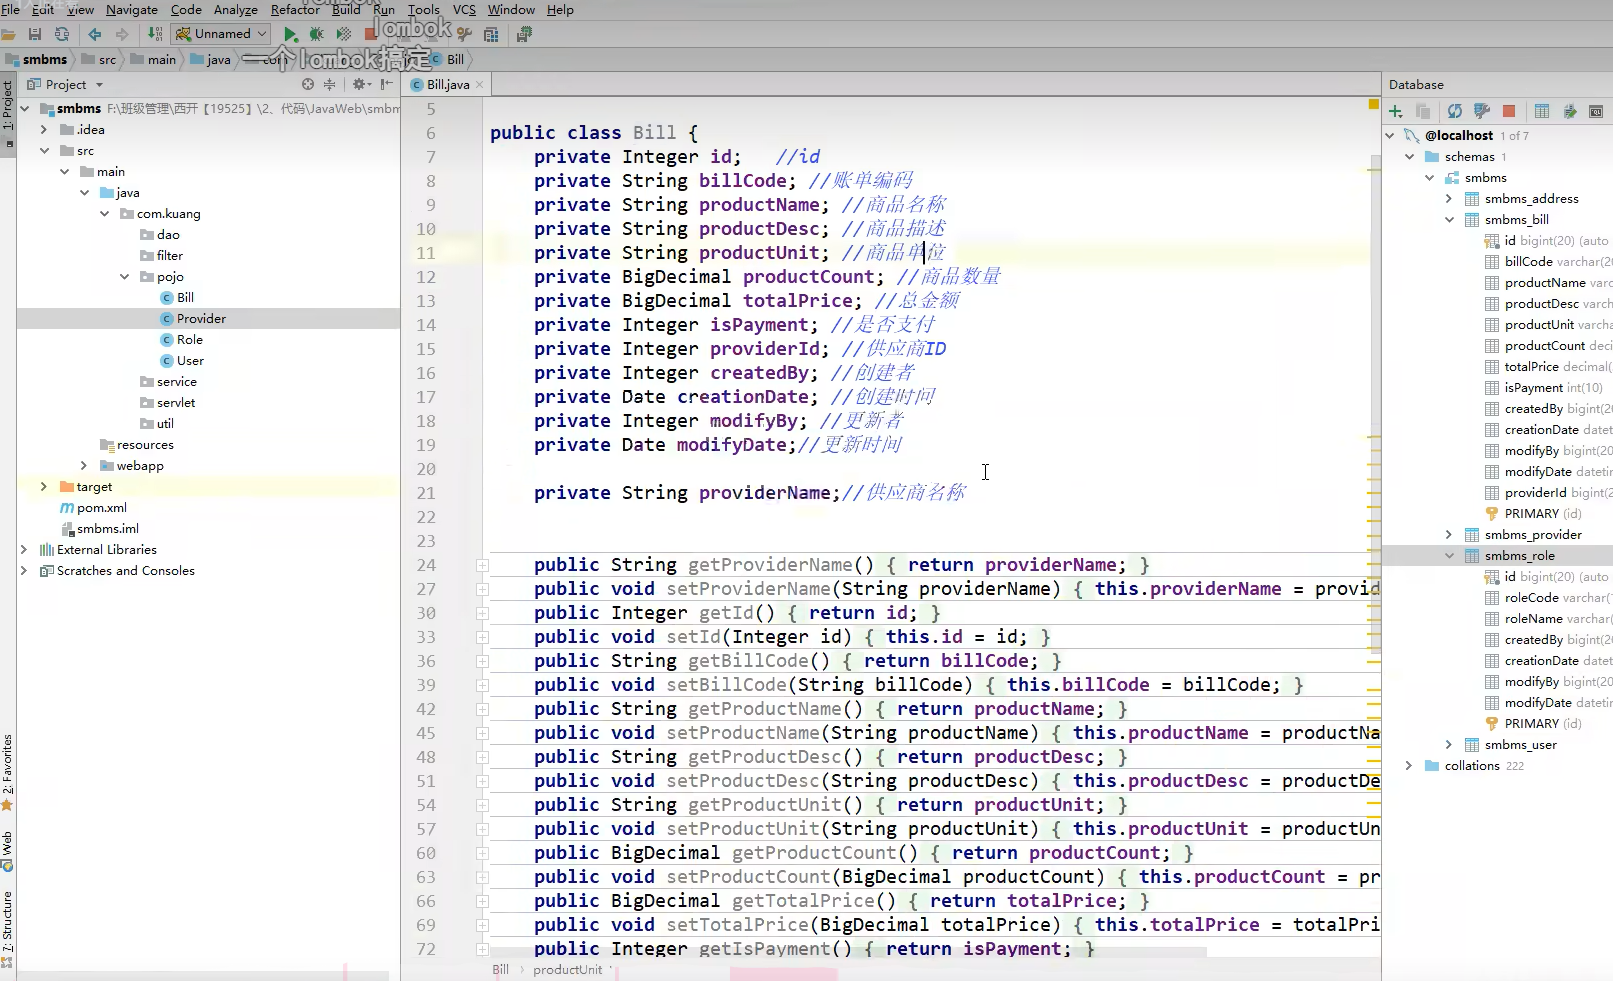1613x981 pixels.
Task: Toggle fold for getProviderName method
Action: pyautogui.click(x=482, y=565)
